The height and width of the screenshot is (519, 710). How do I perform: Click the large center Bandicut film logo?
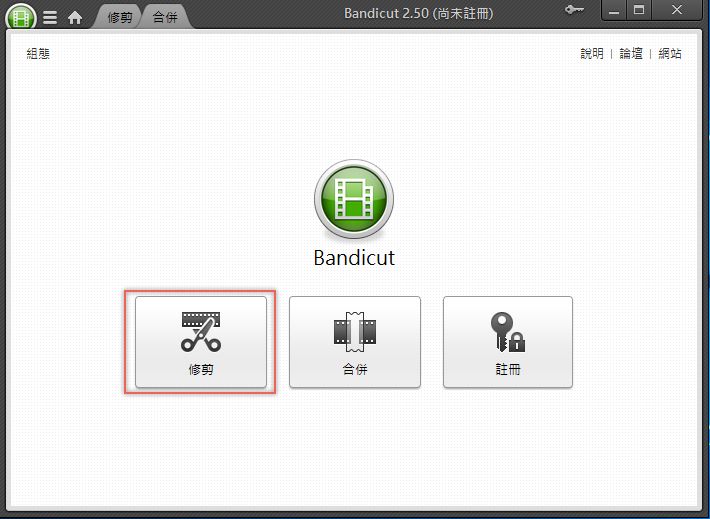click(354, 199)
